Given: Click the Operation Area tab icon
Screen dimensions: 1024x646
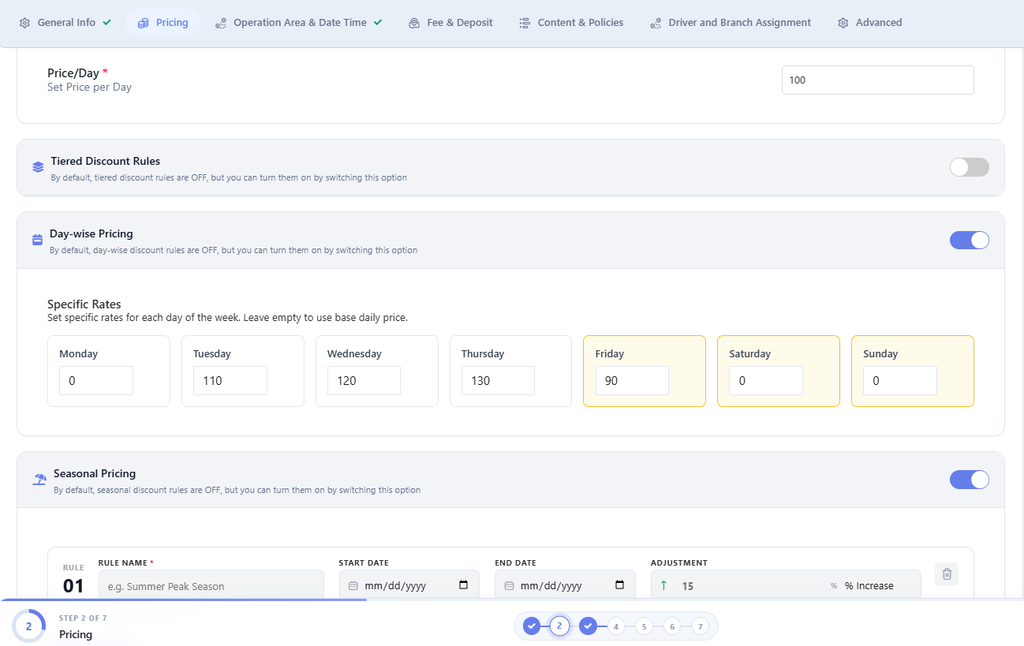Looking at the screenshot, I should coord(221,23).
